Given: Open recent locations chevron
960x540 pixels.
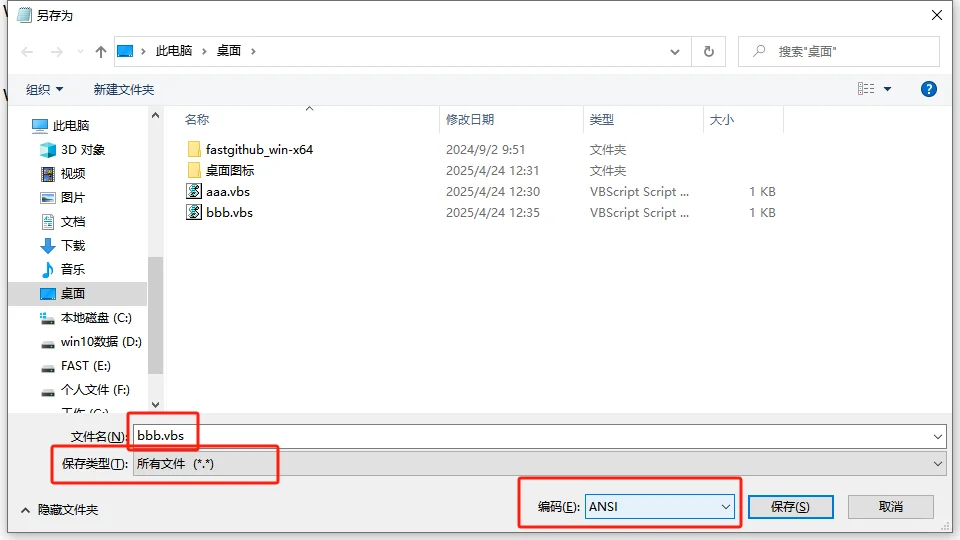Looking at the screenshot, I should 80,52.
